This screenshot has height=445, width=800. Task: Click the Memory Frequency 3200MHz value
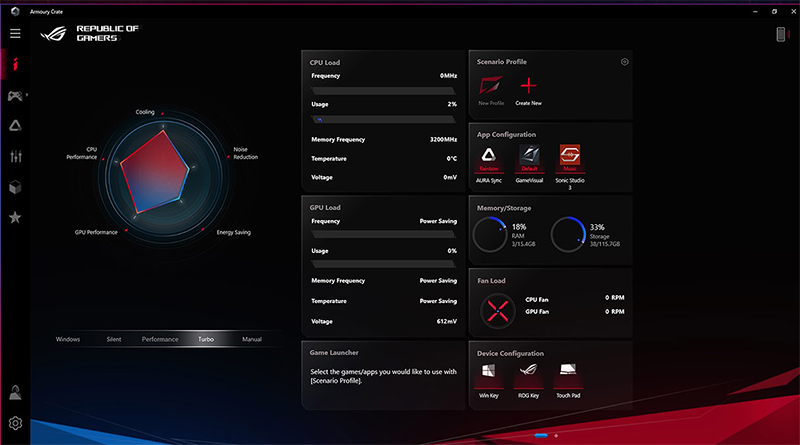[x=443, y=139]
